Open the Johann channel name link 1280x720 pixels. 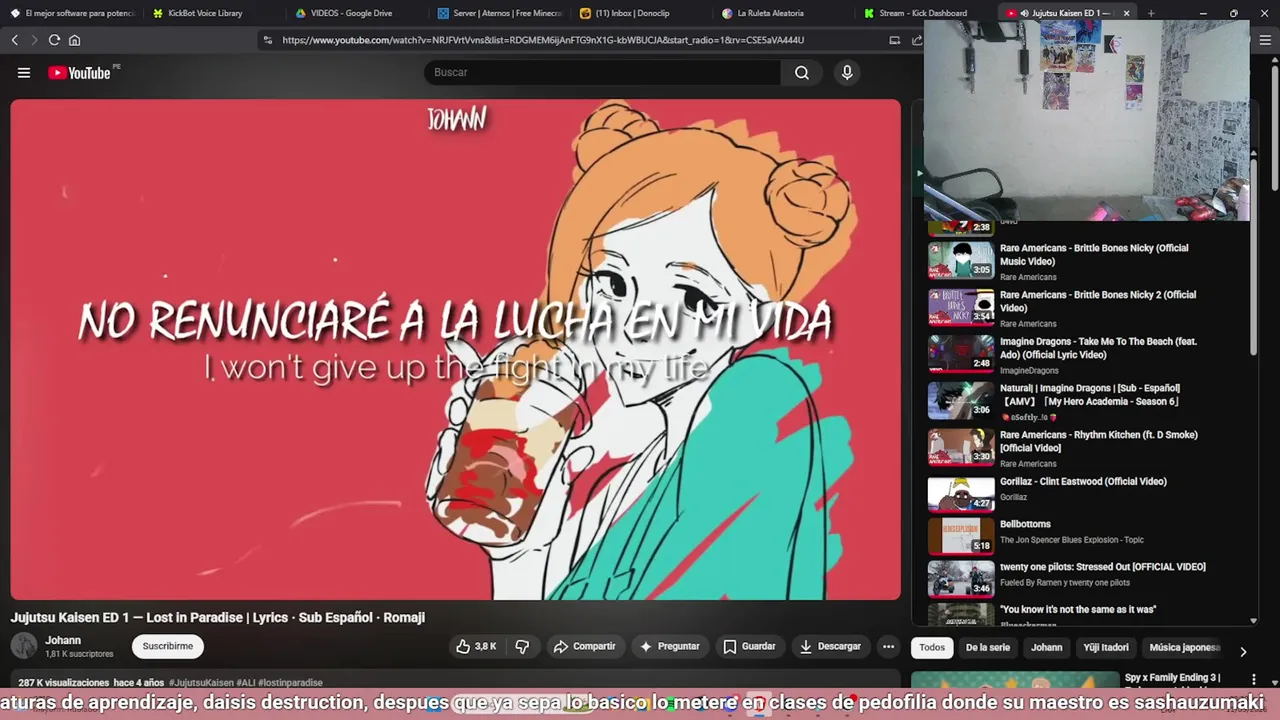(x=63, y=640)
